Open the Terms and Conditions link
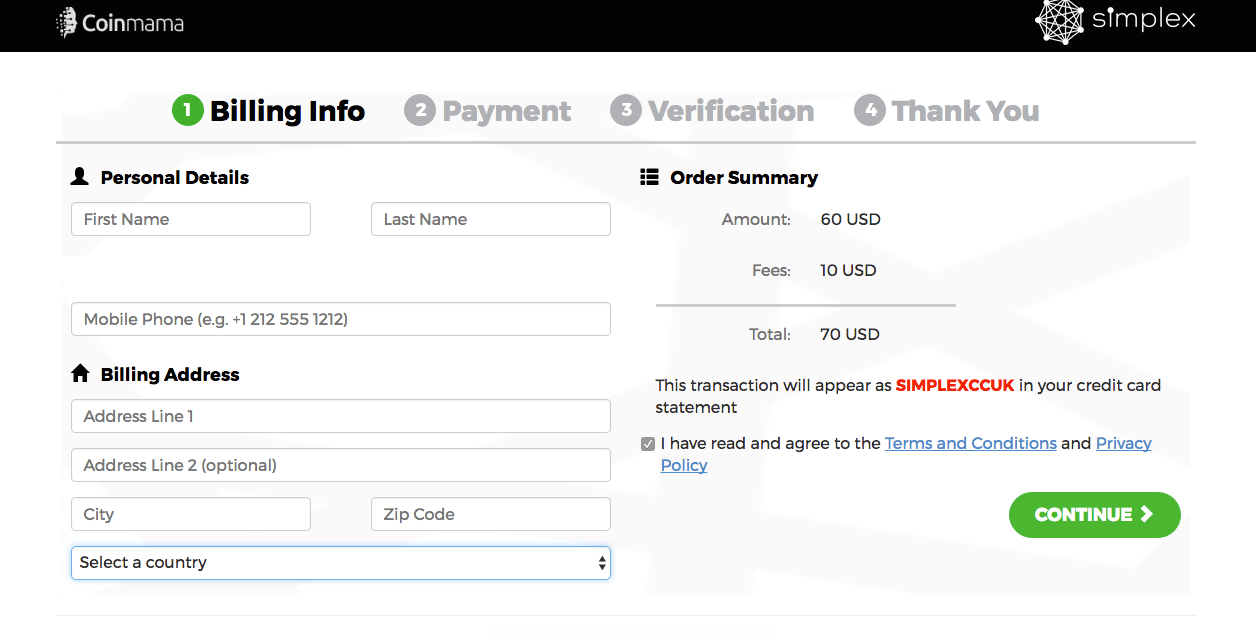 tap(970, 443)
